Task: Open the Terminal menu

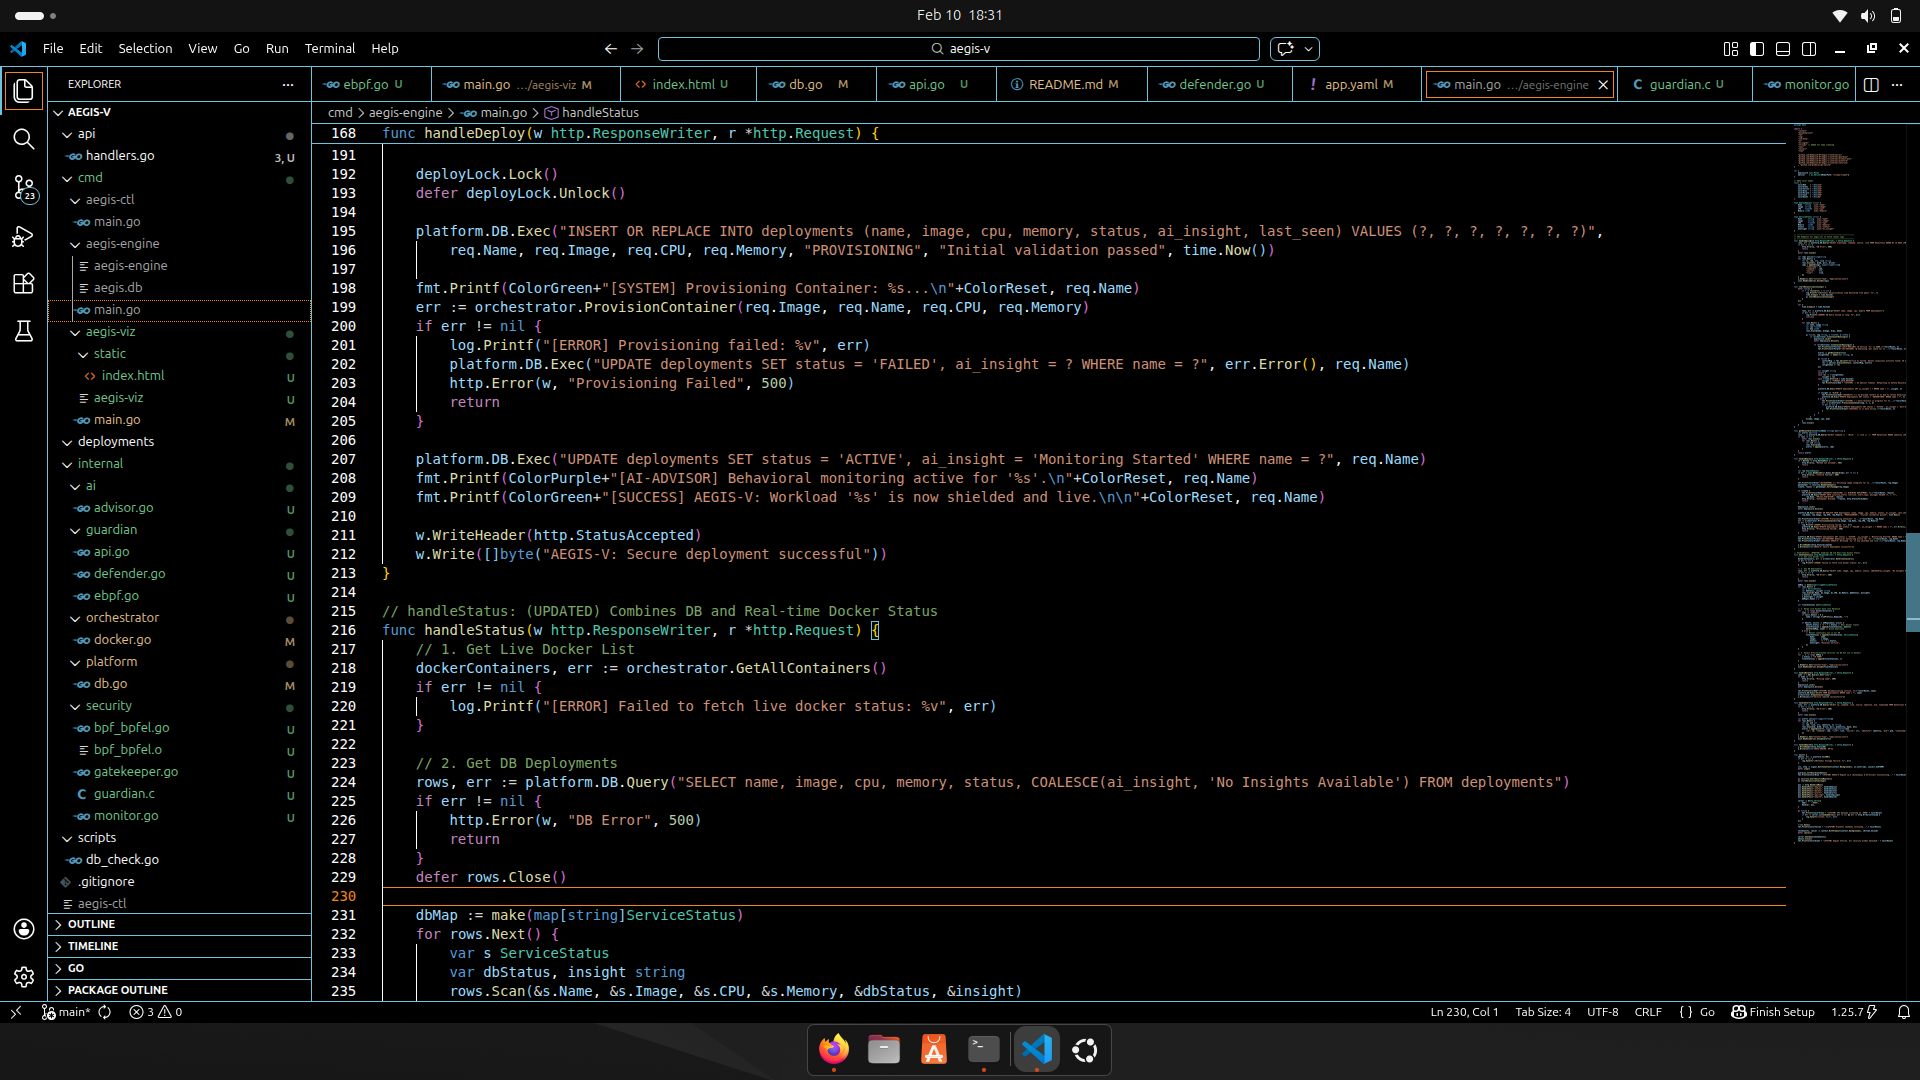Action: click(x=330, y=48)
